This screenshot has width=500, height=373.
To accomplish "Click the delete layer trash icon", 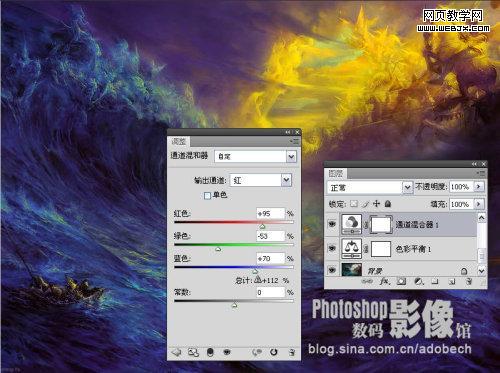I will pos(469,282).
